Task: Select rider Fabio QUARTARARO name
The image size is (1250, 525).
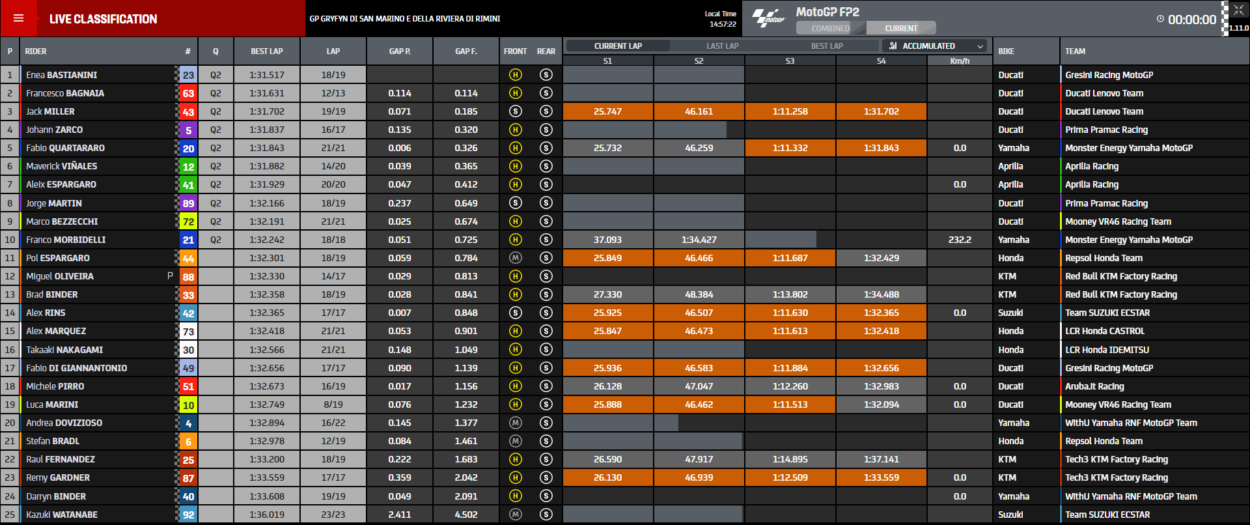Action: click(x=66, y=148)
